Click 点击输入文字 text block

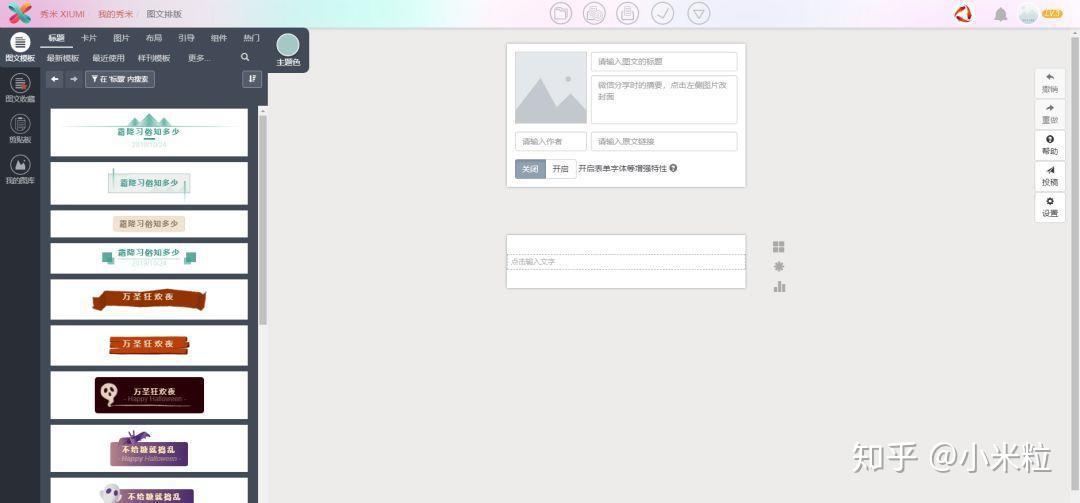626,262
